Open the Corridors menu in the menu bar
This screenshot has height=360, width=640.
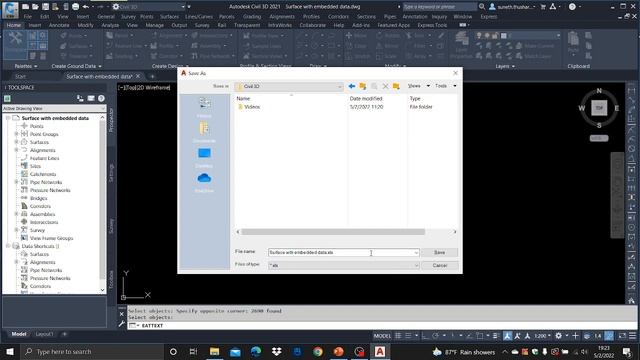(x=338, y=16)
